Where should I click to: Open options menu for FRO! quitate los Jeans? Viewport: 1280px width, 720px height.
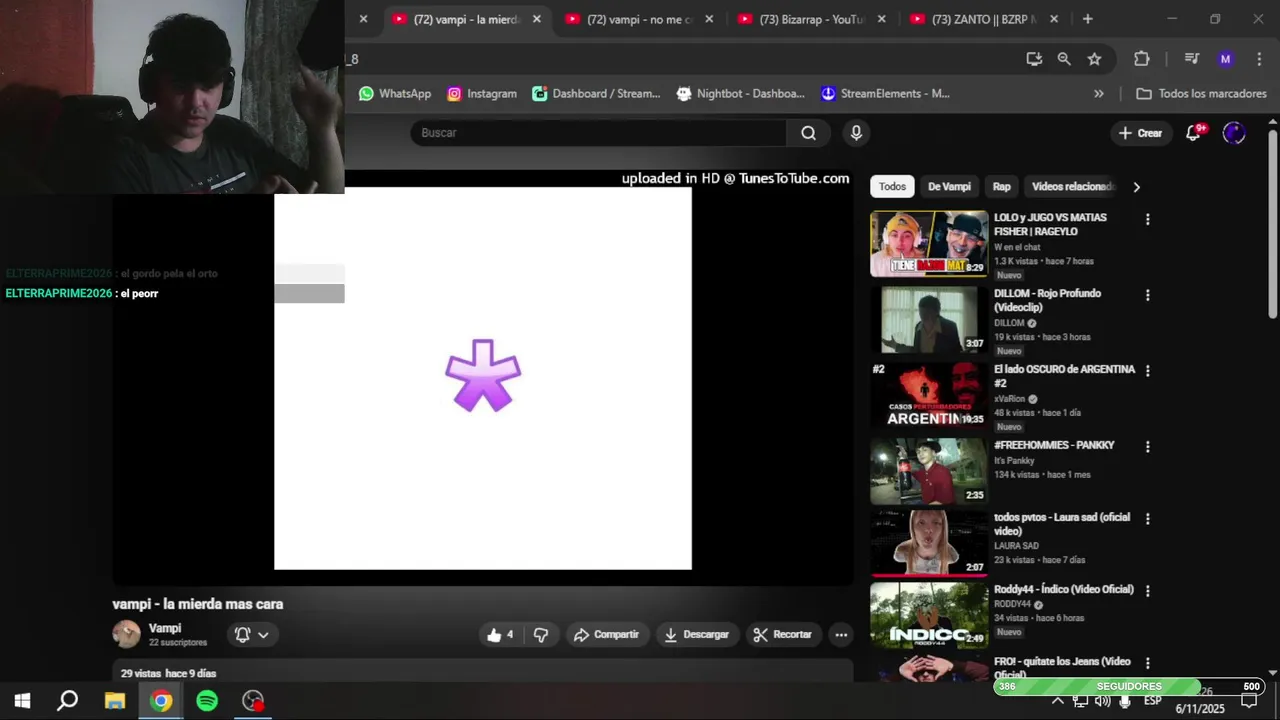click(1147, 663)
